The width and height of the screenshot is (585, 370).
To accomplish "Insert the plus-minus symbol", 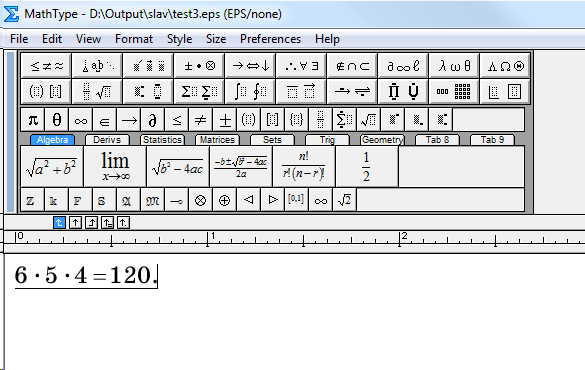I will 225,120.
